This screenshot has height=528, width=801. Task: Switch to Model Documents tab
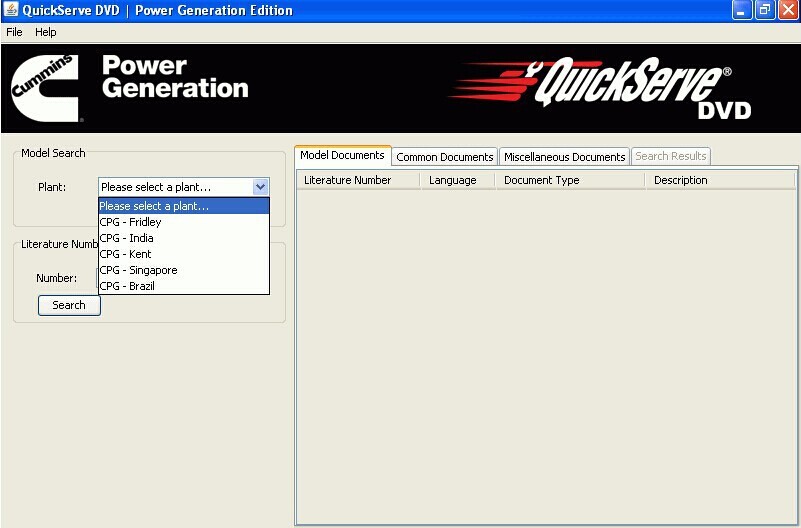pos(342,155)
